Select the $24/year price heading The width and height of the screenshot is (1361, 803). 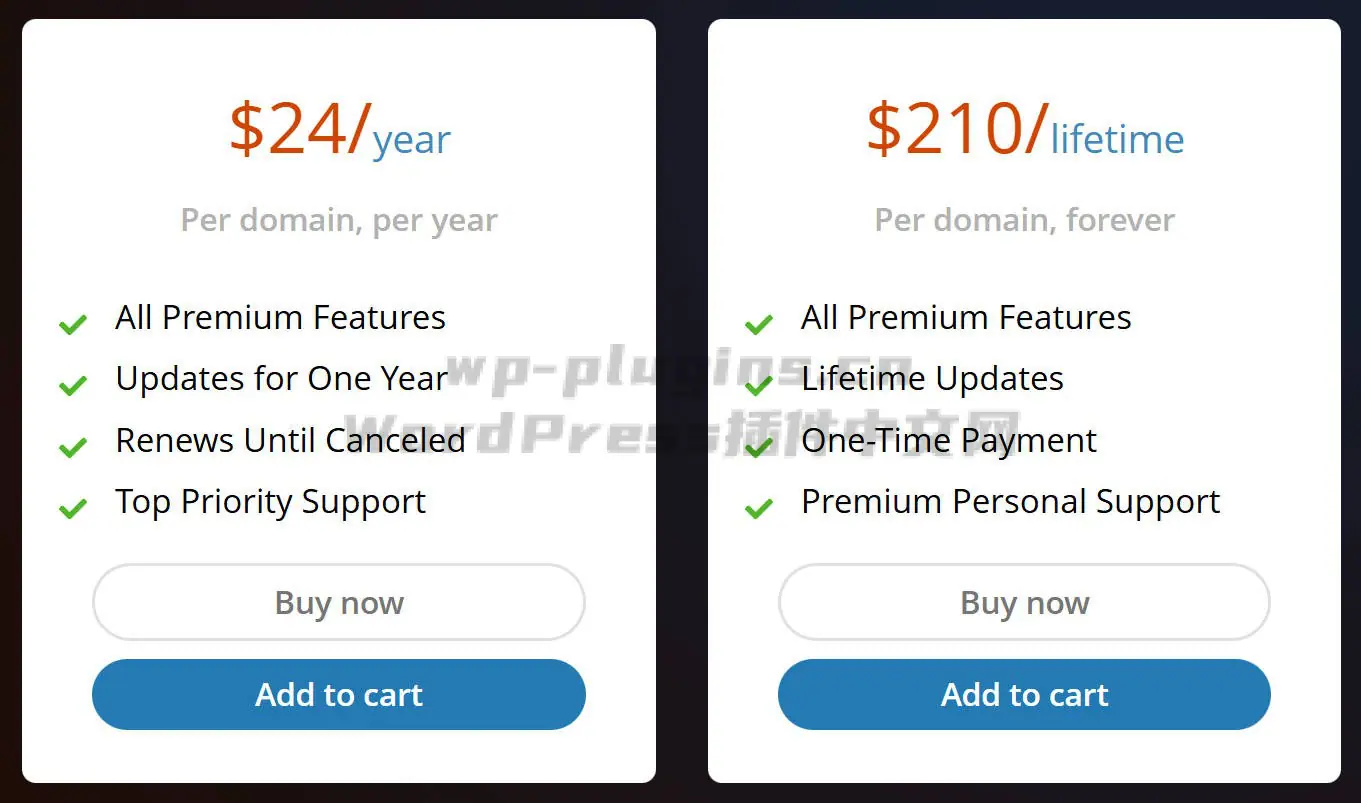coord(339,131)
